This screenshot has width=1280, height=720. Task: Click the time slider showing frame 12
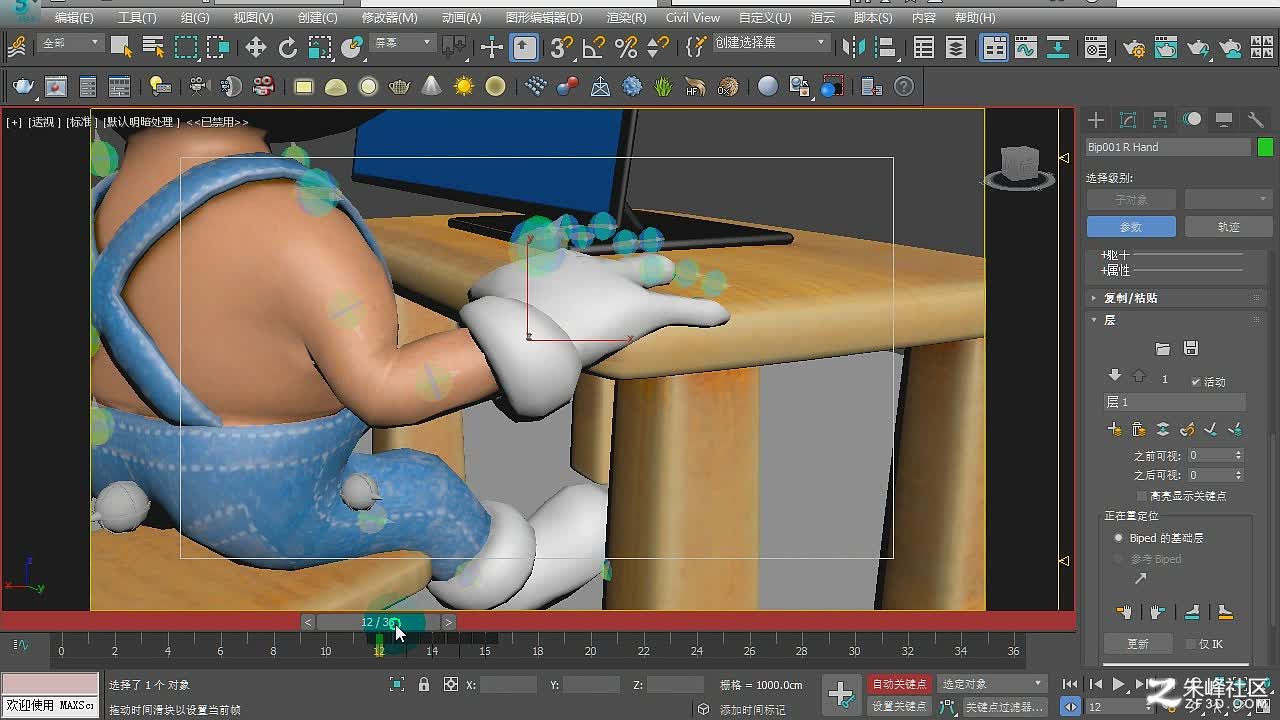pyautogui.click(x=378, y=622)
